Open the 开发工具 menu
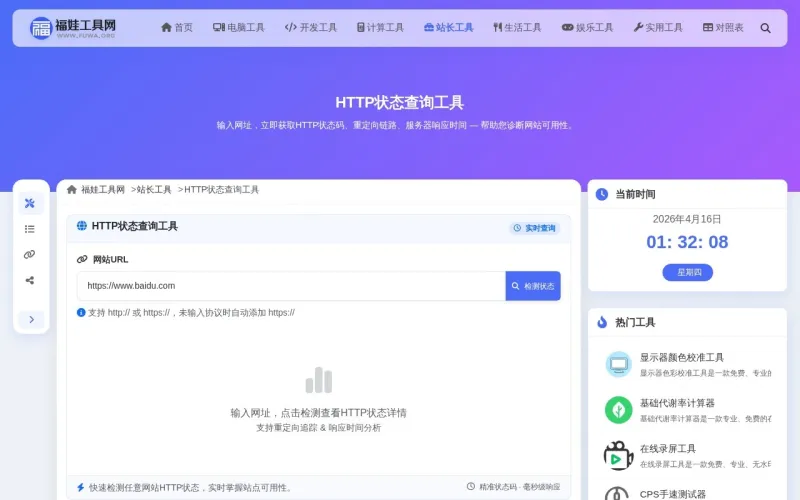 click(x=311, y=28)
